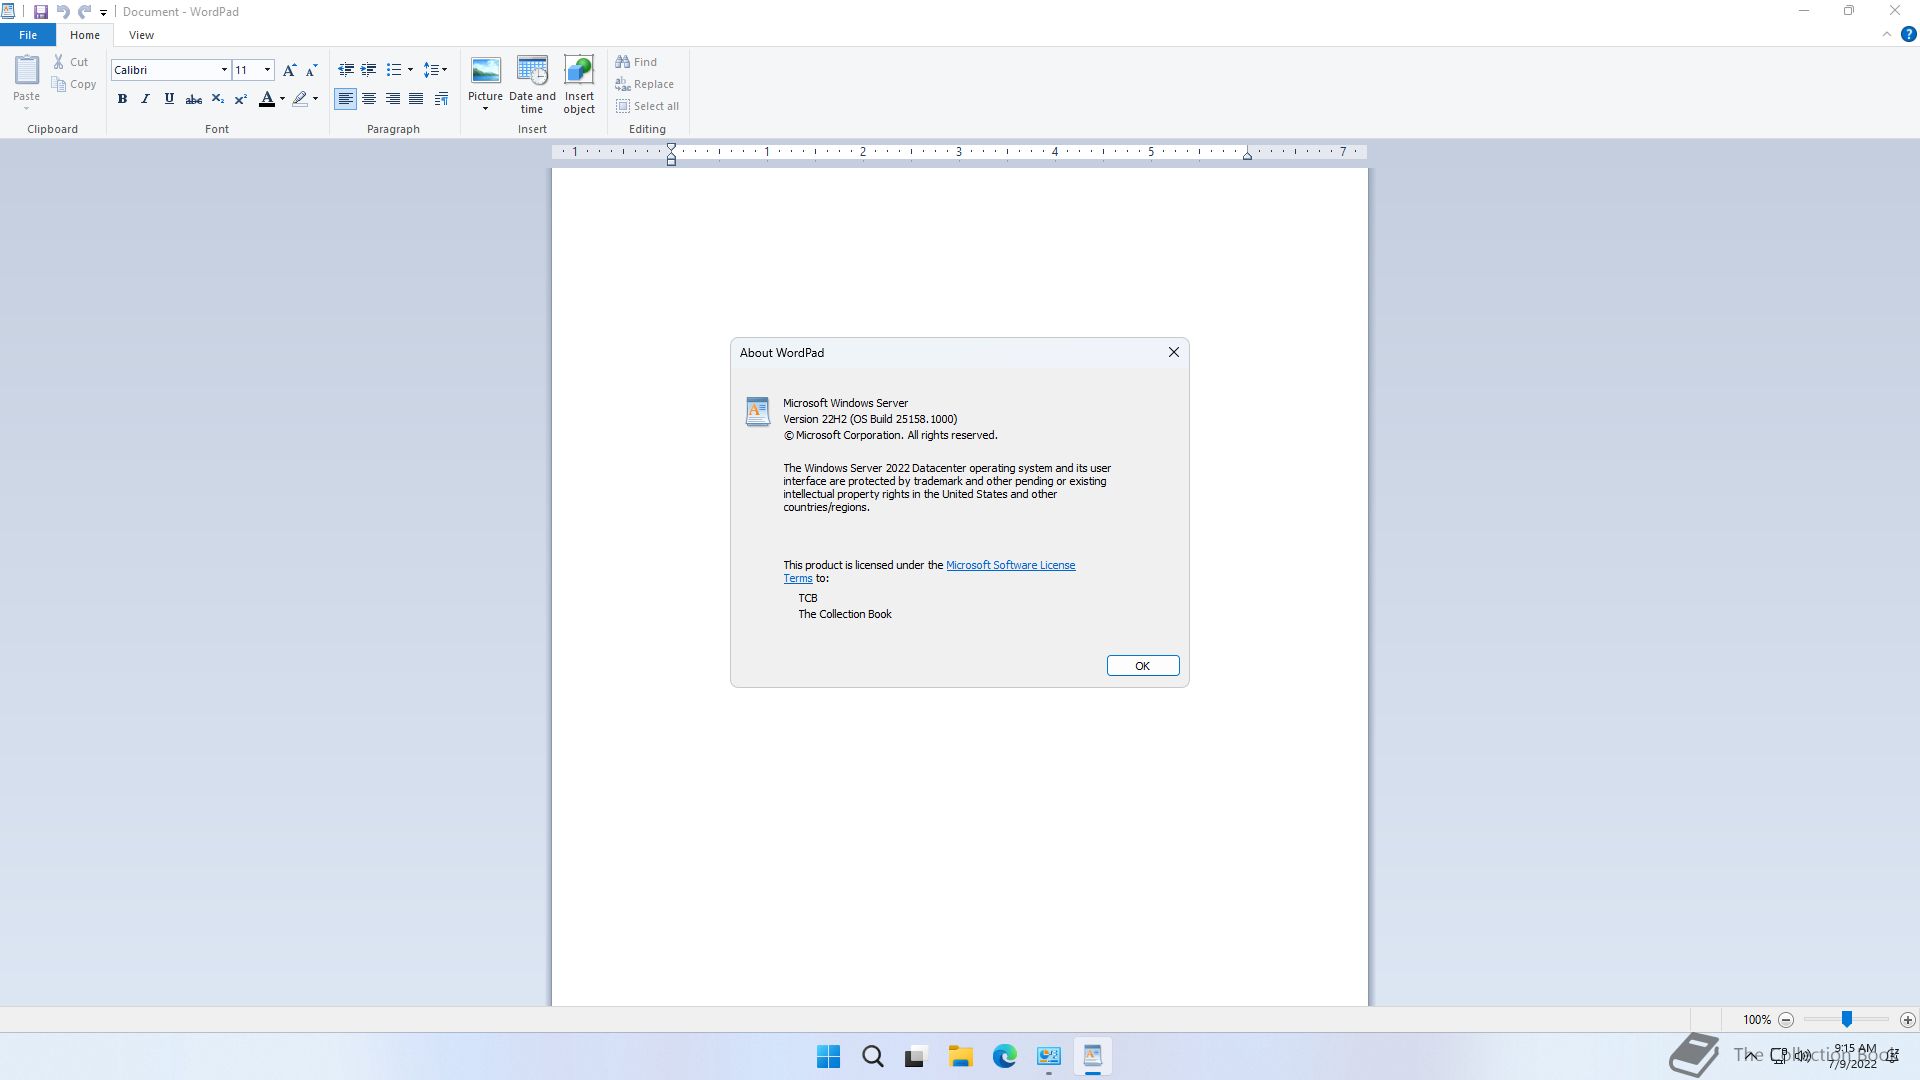Screen dimensions: 1920x1080
Task: Click the WordPad taskbar icon
Action: [x=1093, y=1057]
